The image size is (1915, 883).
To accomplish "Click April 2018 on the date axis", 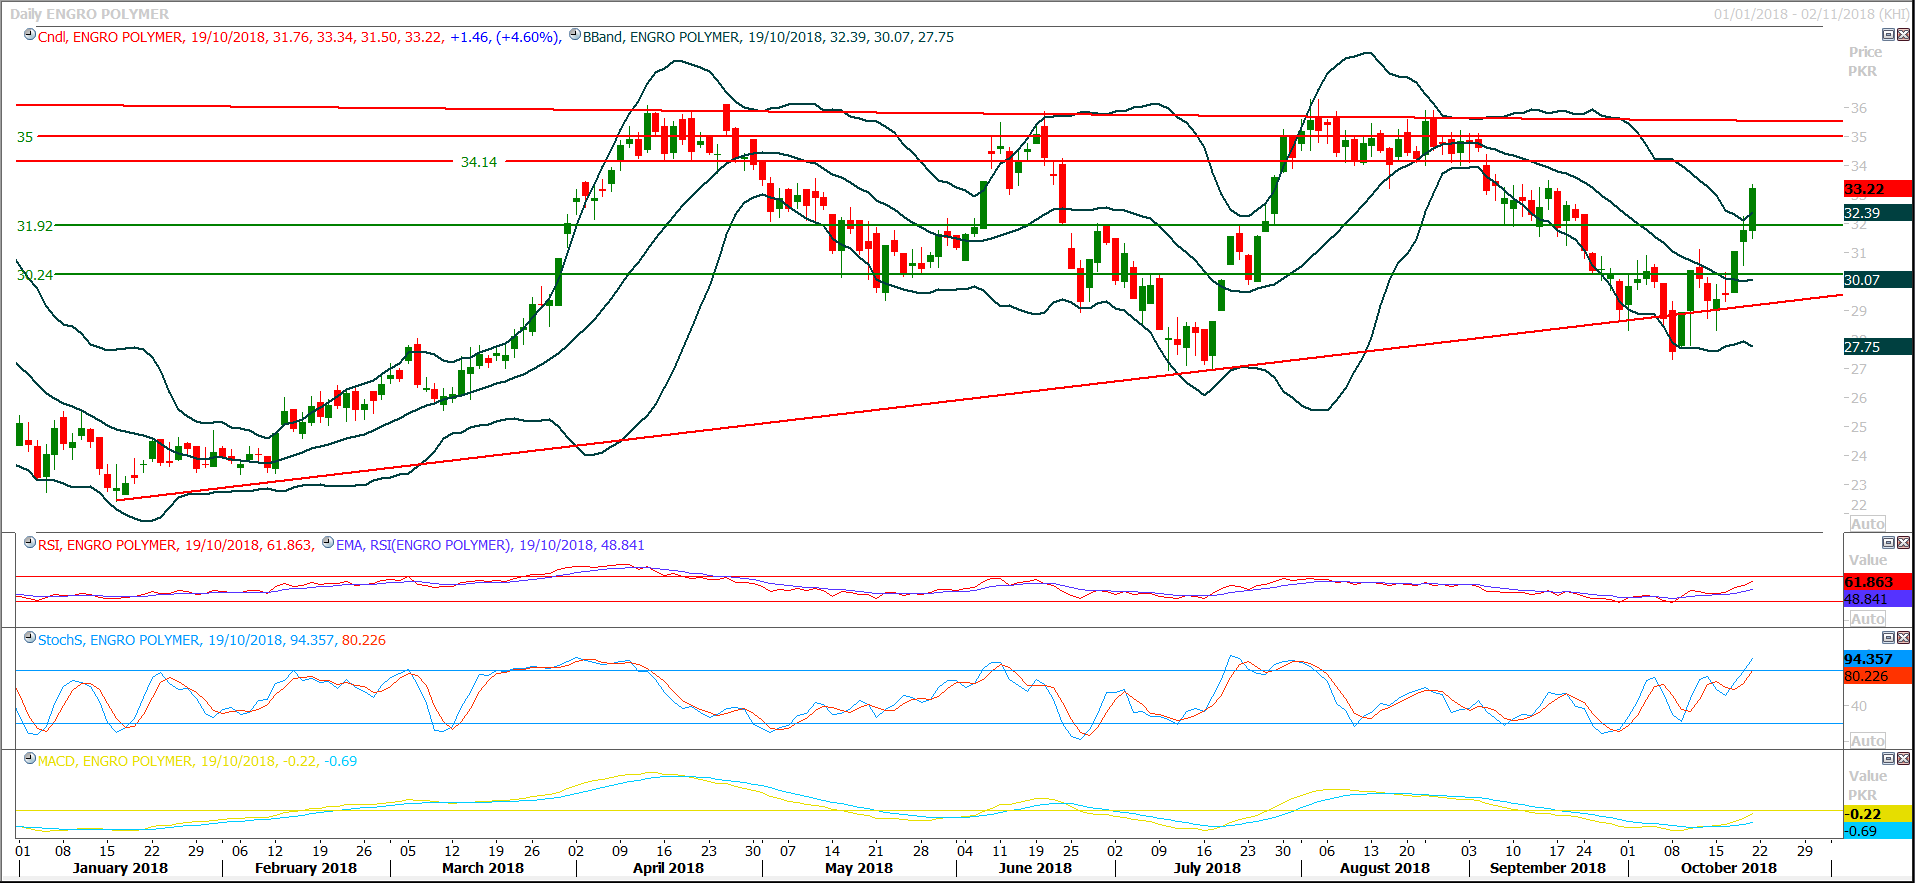I will [668, 868].
